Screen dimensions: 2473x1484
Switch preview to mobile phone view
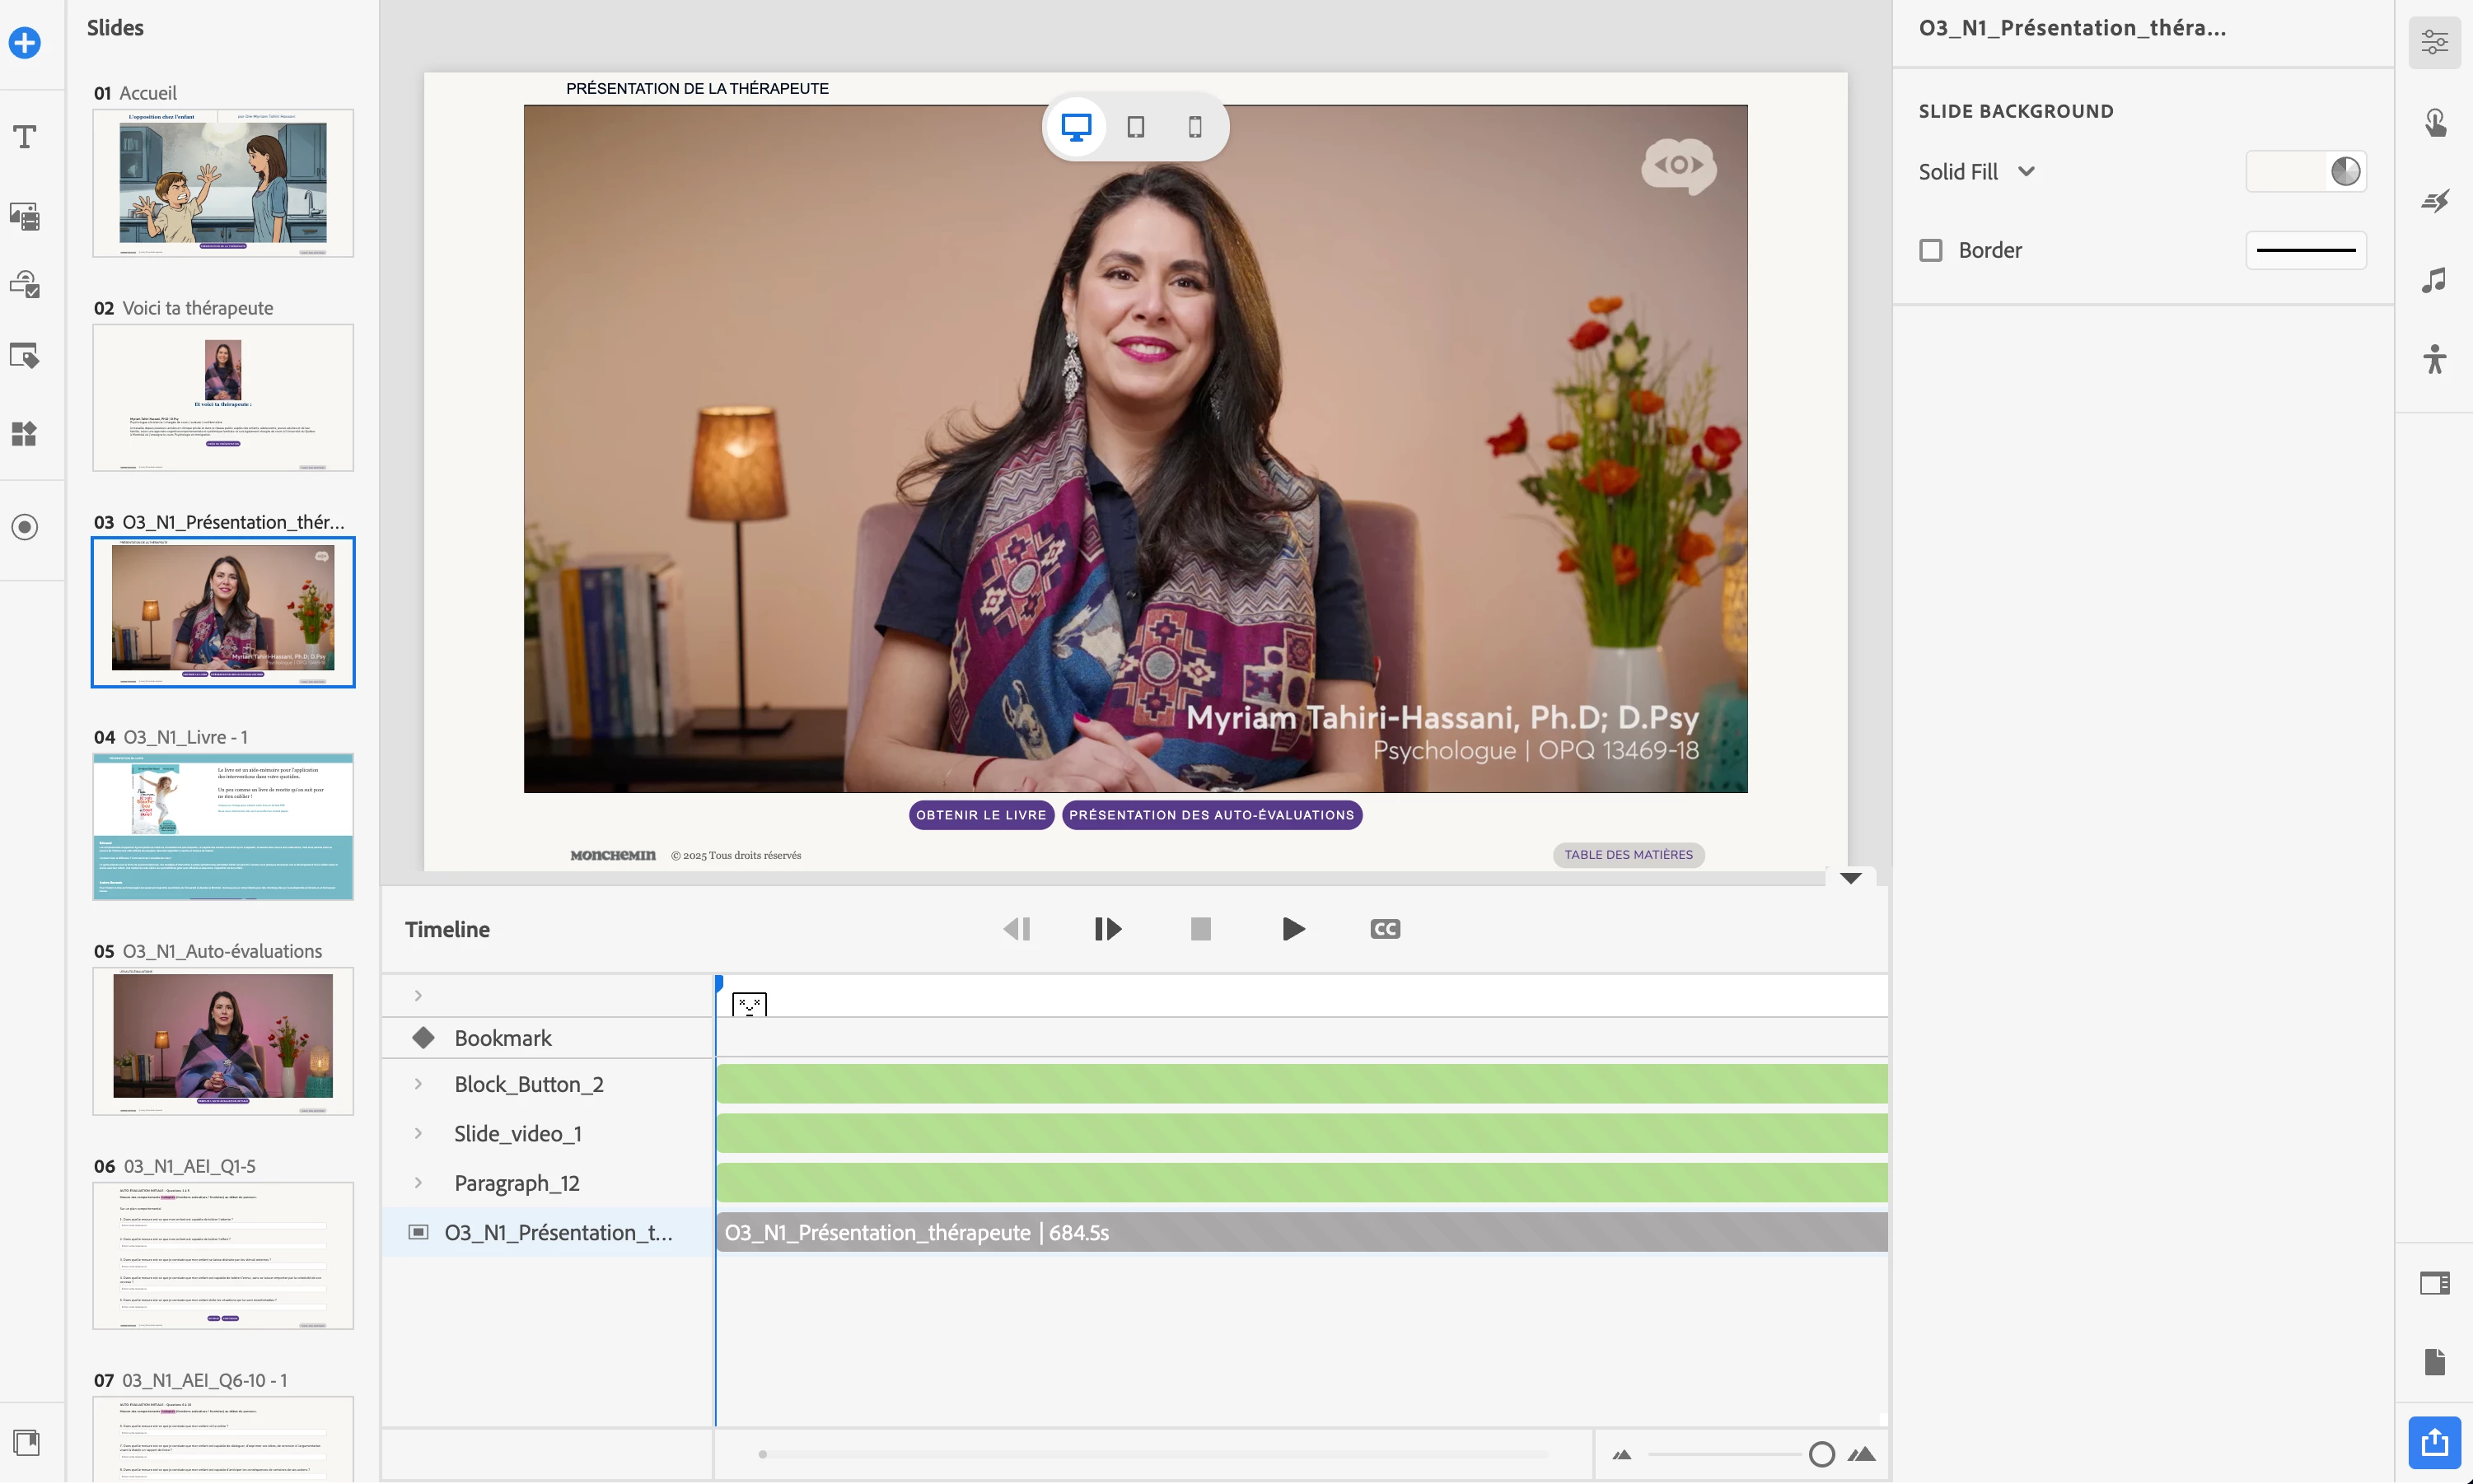click(x=1194, y=127)
